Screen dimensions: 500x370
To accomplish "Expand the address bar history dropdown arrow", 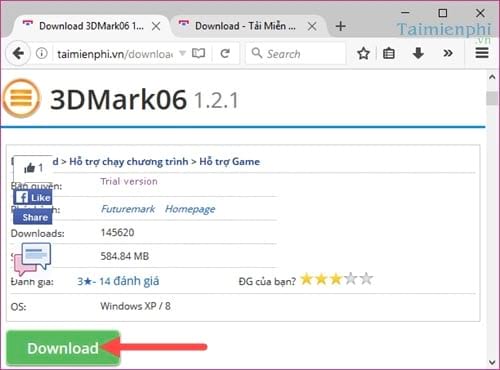I will [182, 53].
